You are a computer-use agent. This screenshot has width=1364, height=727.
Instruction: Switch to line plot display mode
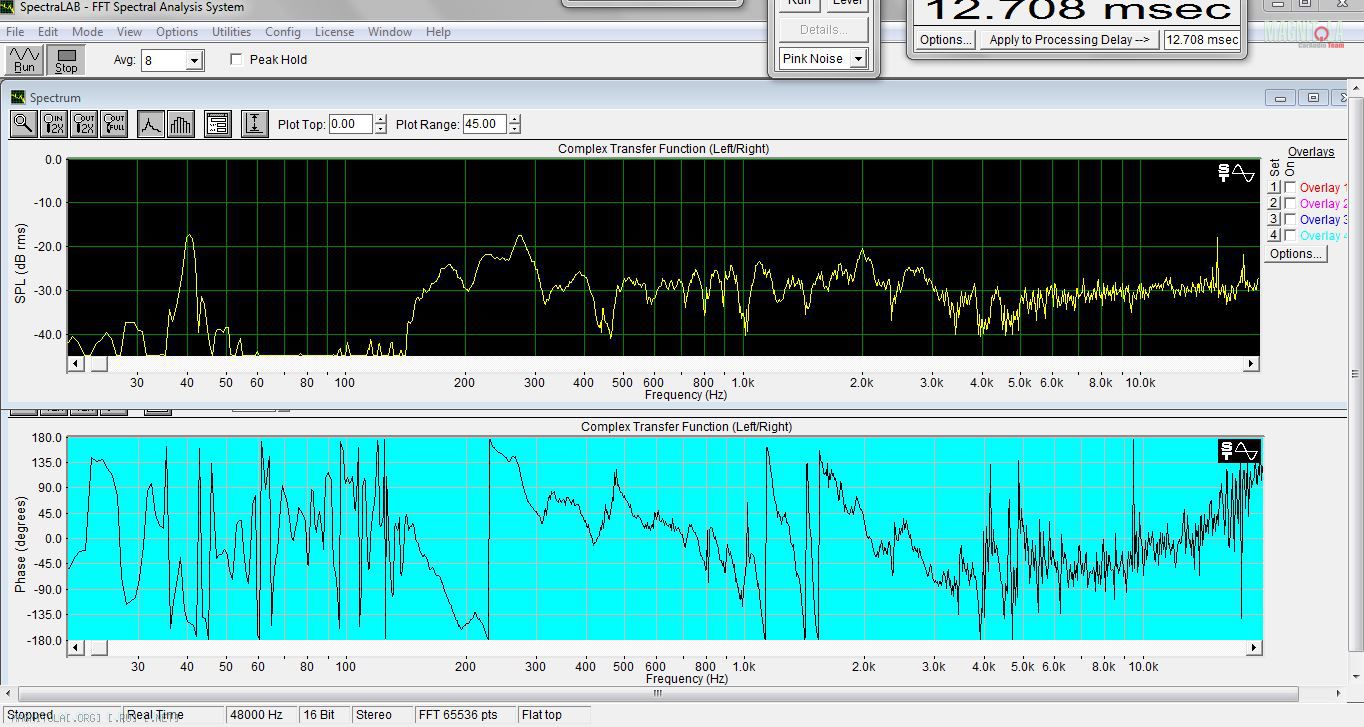tap(151, 124)
